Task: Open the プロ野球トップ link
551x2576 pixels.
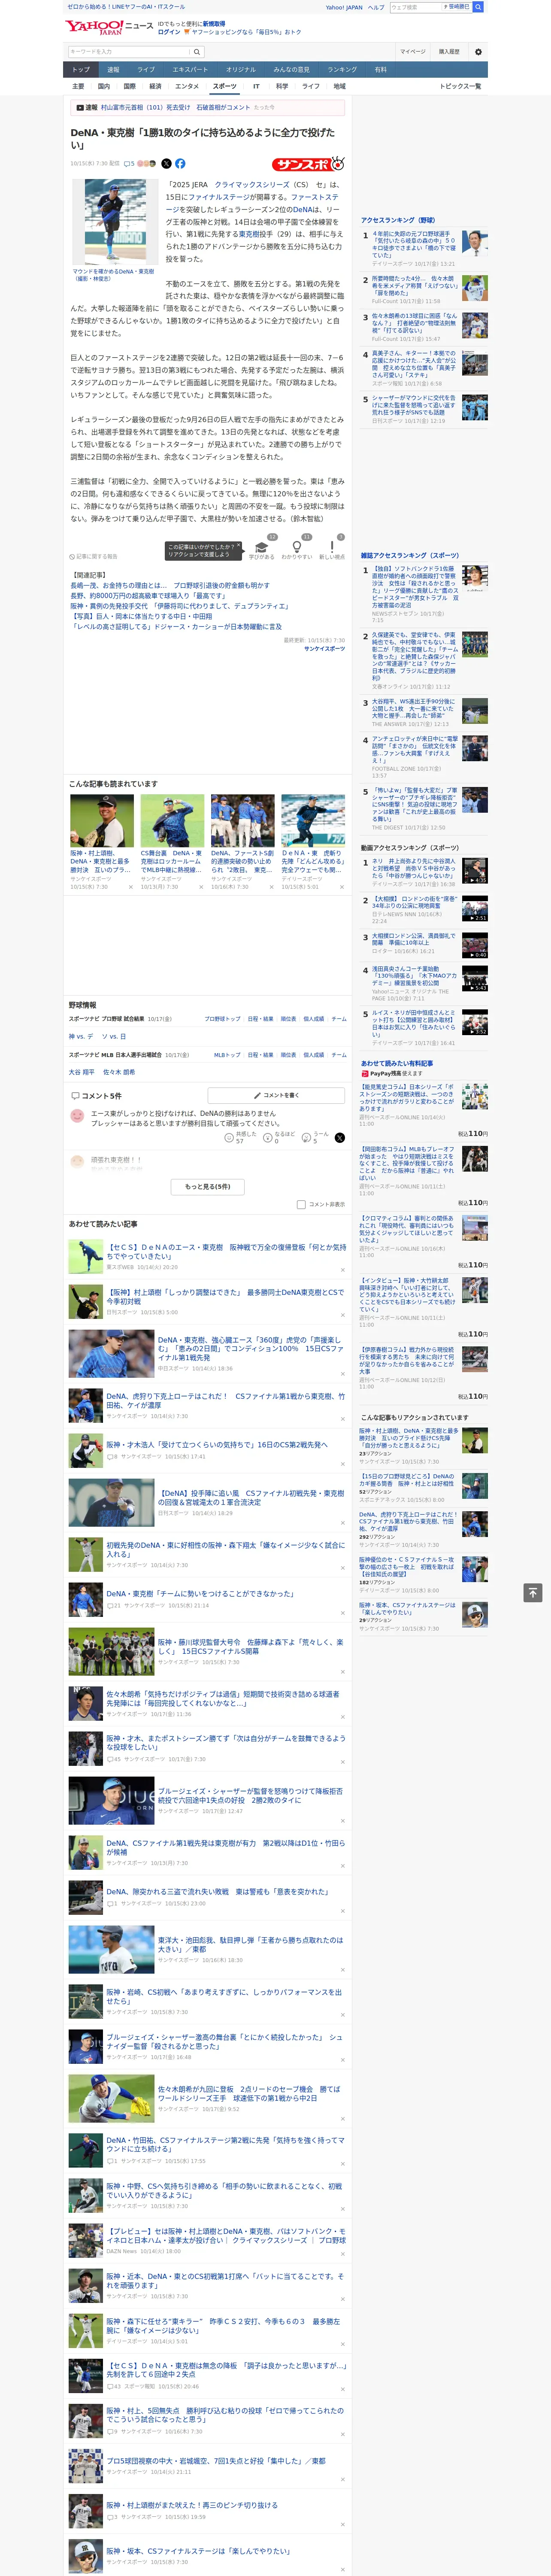Action: coord(222,1019)
